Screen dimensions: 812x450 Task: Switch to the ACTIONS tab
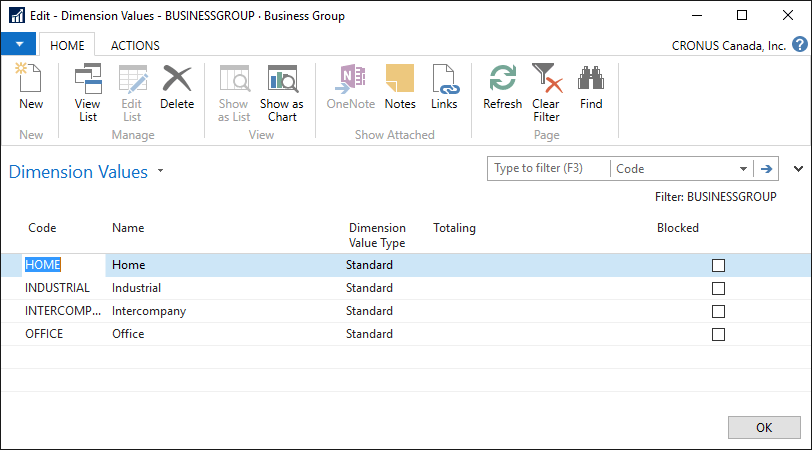[x=135, y=45]
